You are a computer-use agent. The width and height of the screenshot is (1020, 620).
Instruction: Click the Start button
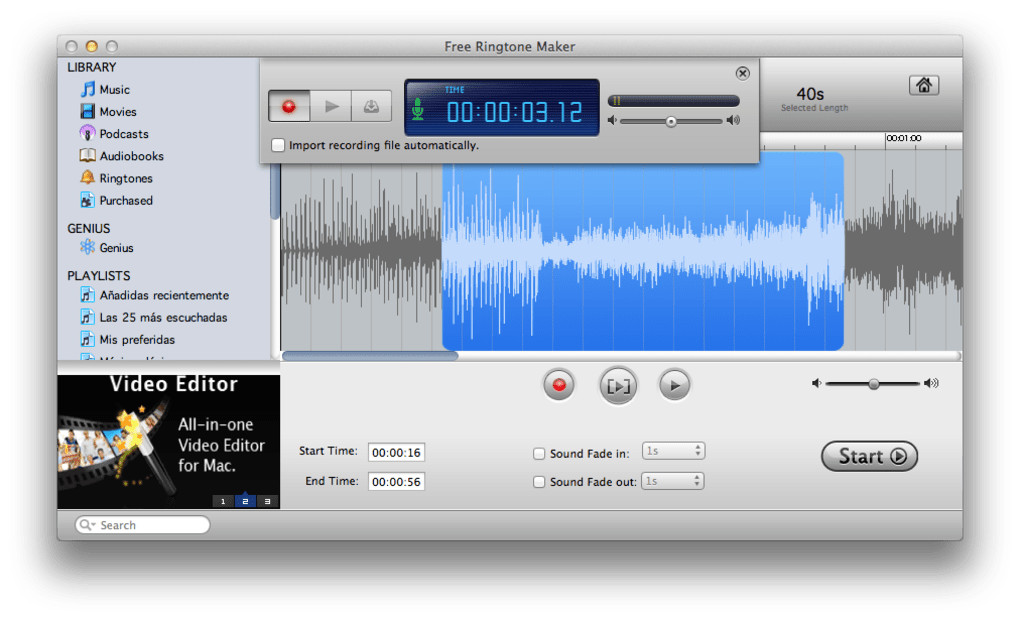pos(869,456)
